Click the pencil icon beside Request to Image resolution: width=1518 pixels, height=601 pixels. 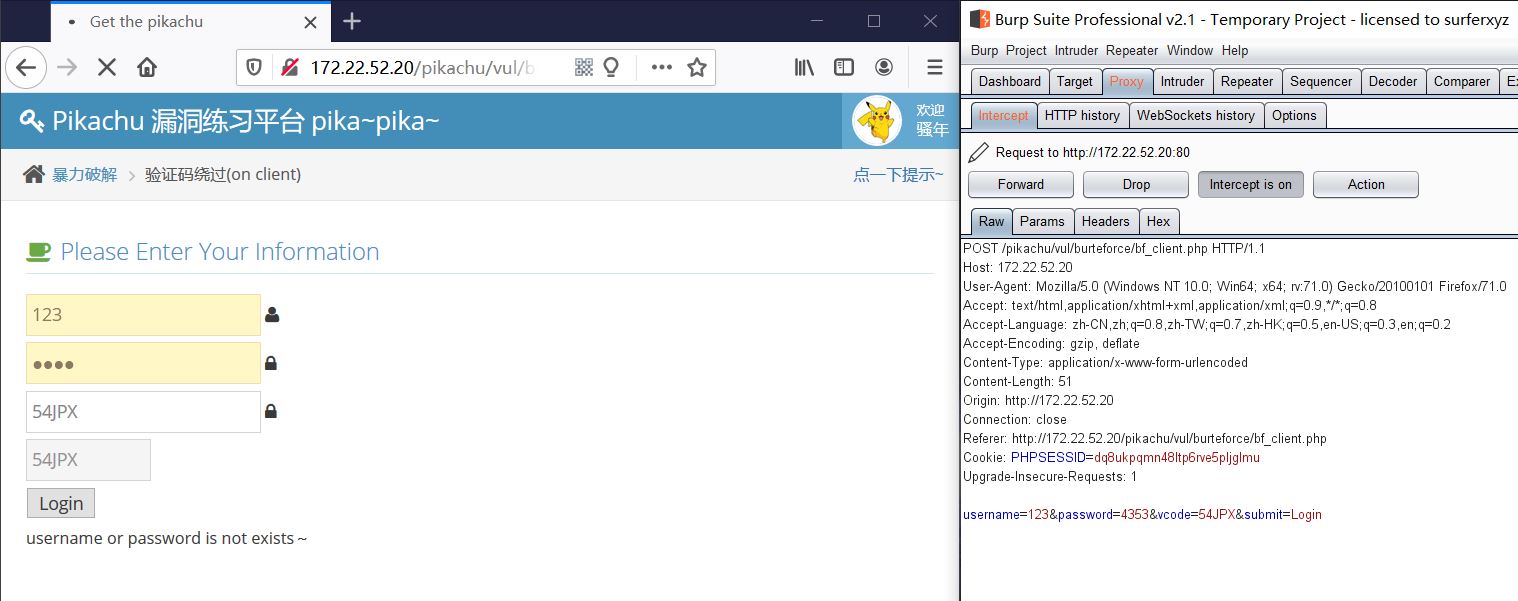tap(978, 152)
